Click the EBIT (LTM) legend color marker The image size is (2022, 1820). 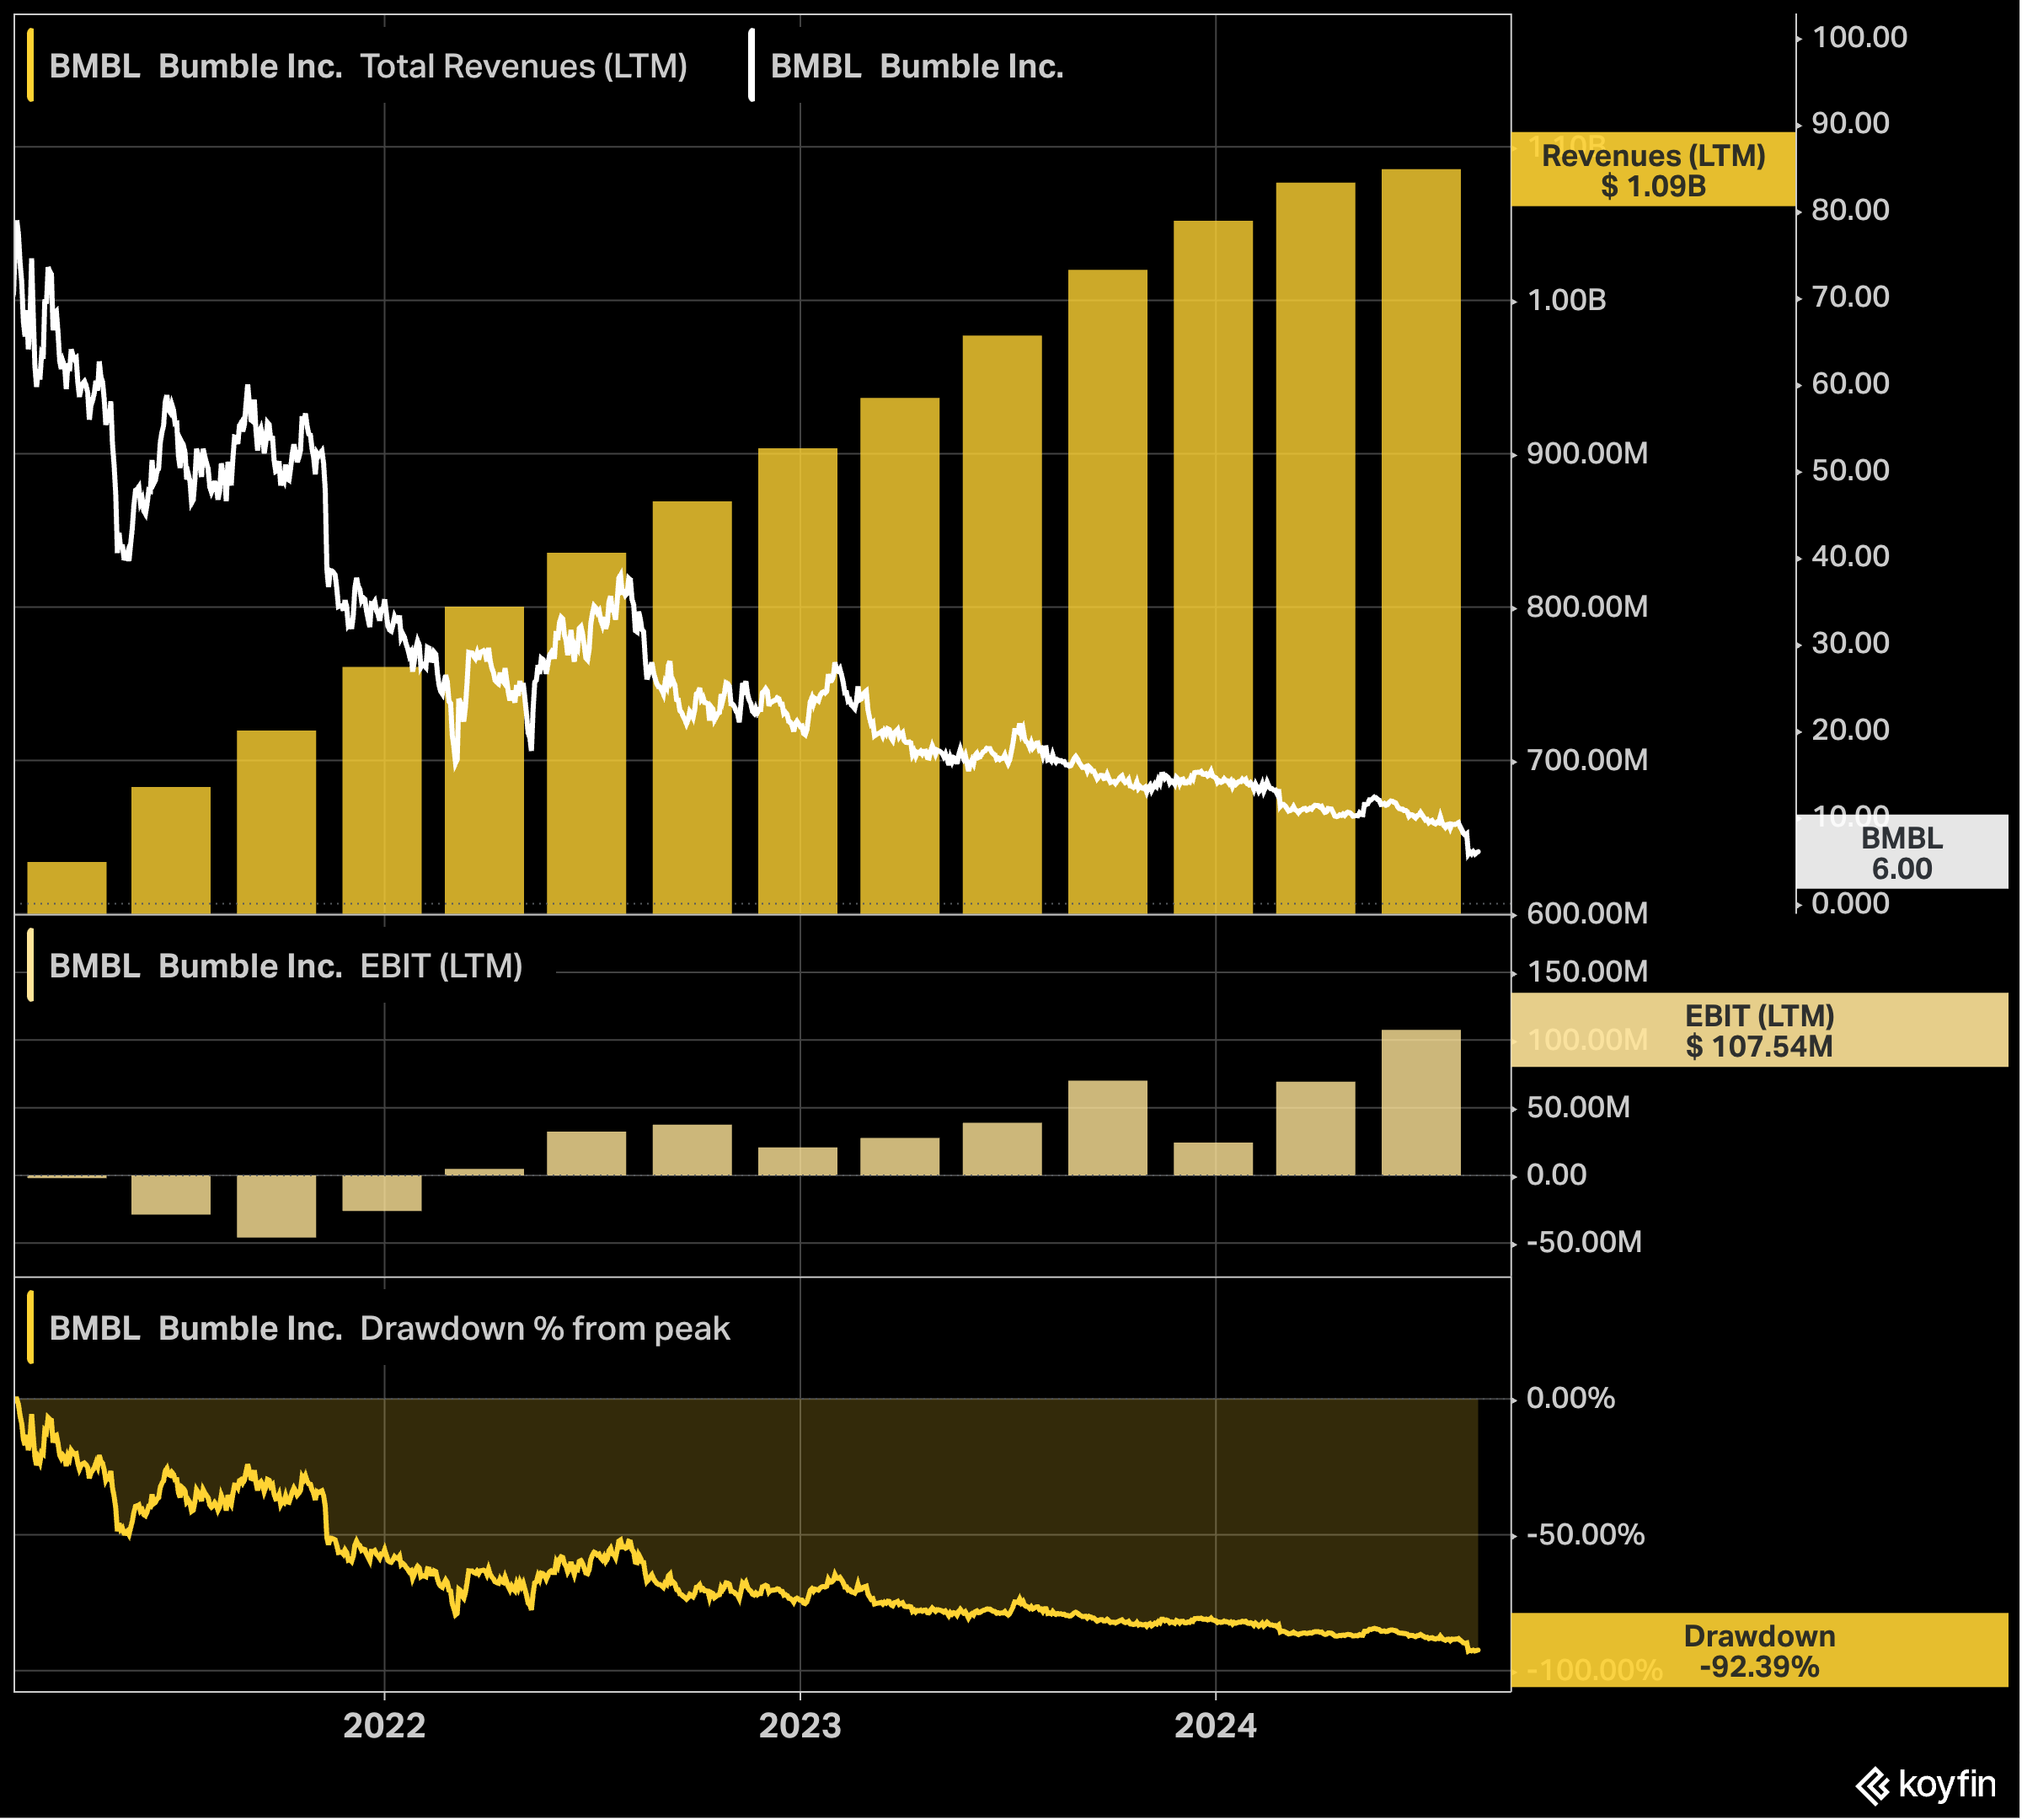[x=31, y=966]
